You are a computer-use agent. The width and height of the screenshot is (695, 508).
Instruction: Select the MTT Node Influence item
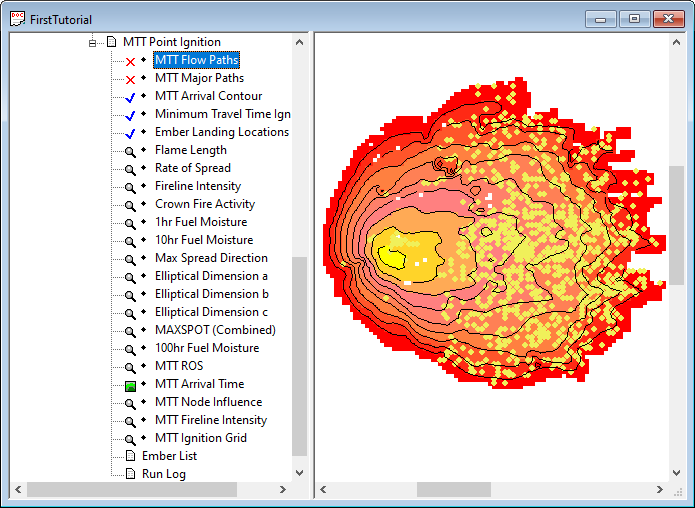pos(208,402)
